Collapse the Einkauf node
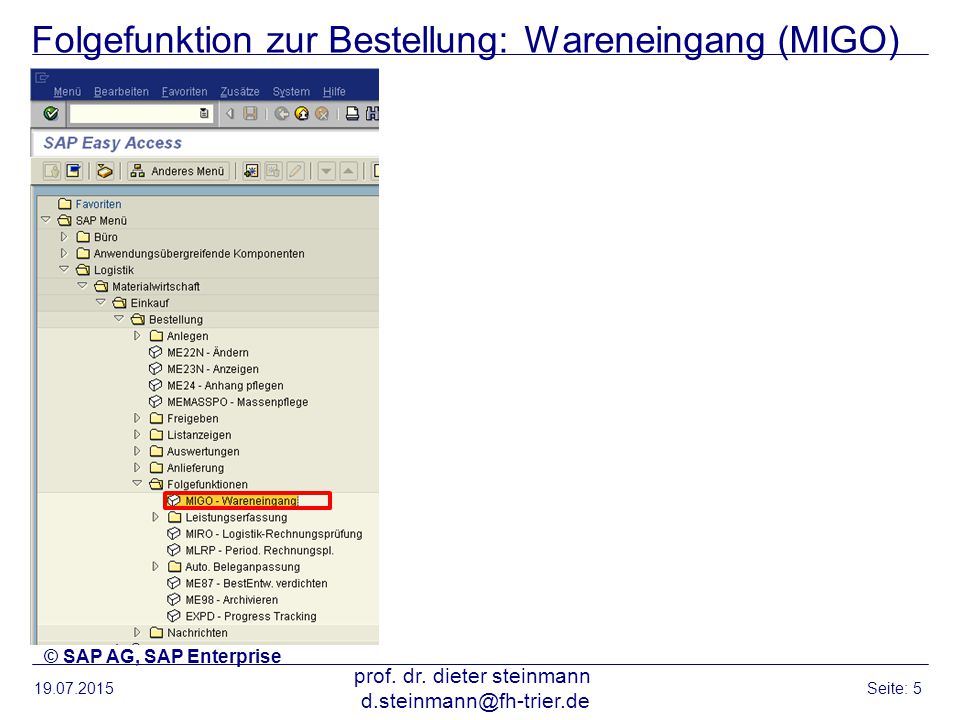This screenshot has width=960, height=720. (101, 302)
